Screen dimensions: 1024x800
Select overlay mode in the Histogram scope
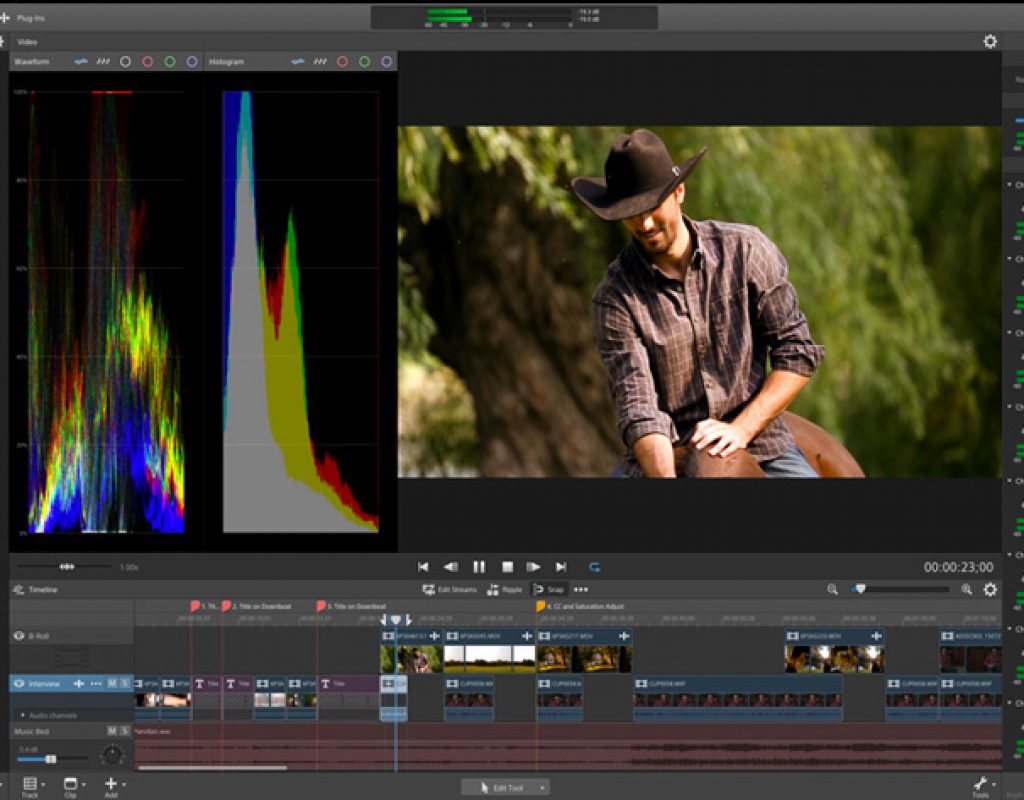[x=298, y=61]
